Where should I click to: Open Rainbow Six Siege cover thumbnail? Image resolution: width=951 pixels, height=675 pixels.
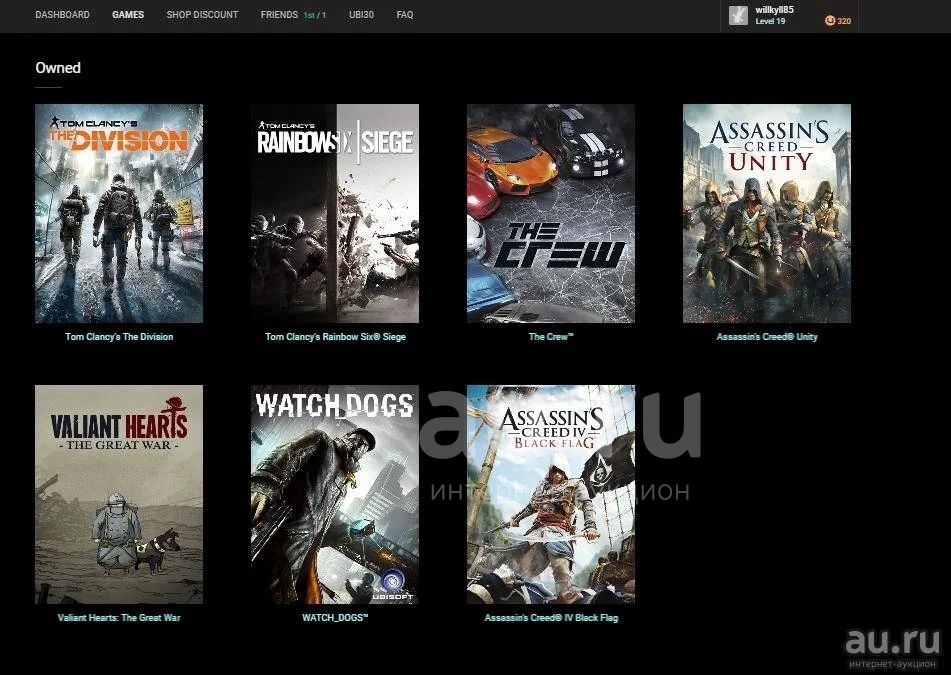tap(335, 213)
